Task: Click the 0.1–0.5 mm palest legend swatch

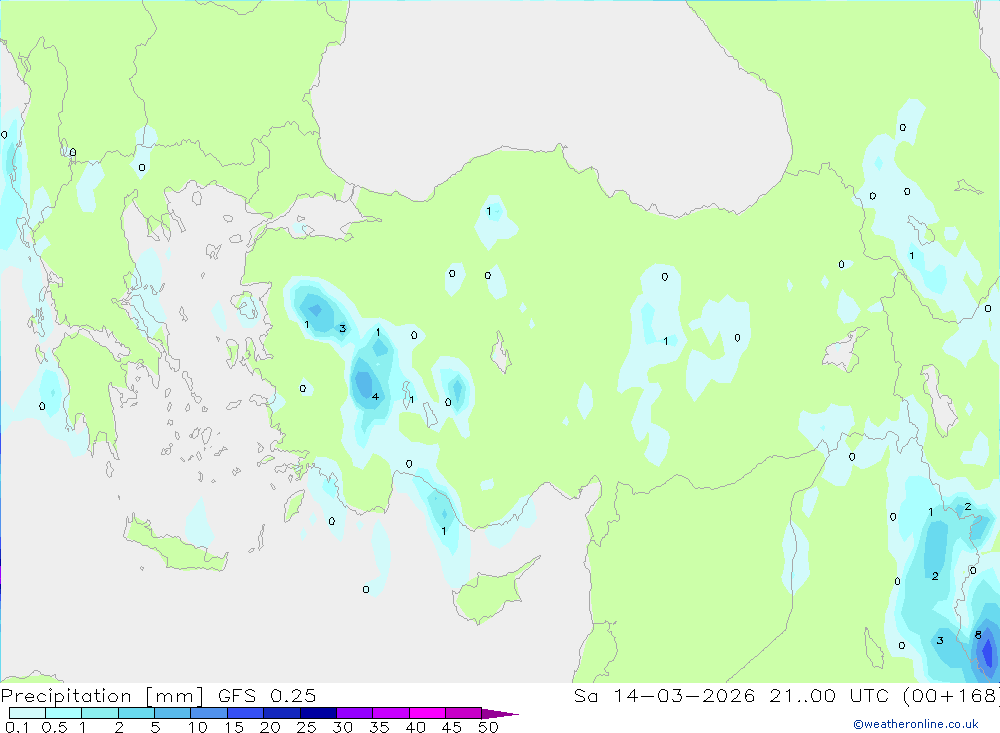Action: 27,713
